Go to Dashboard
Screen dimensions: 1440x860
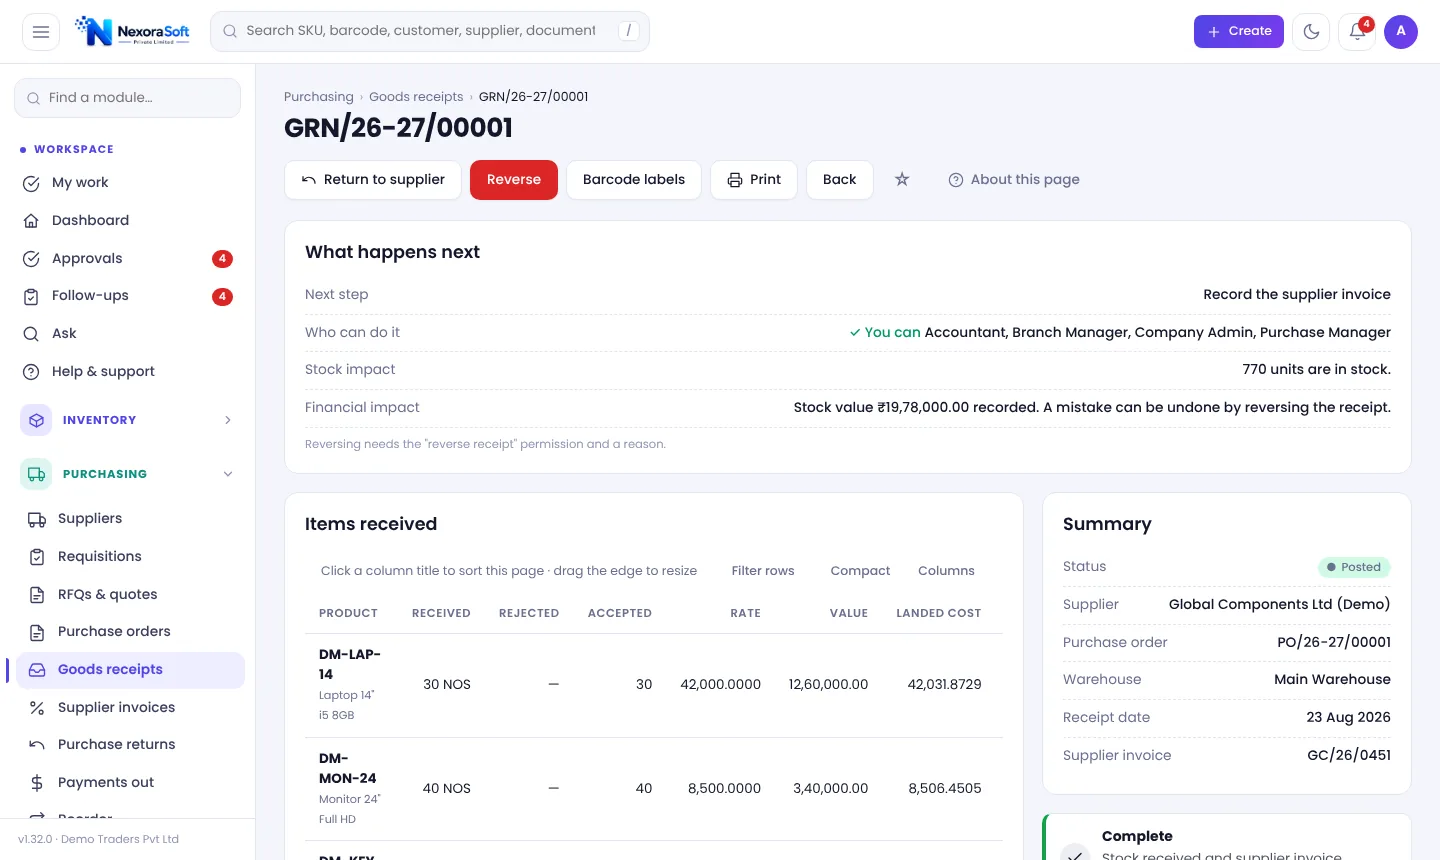pos(128,221)
